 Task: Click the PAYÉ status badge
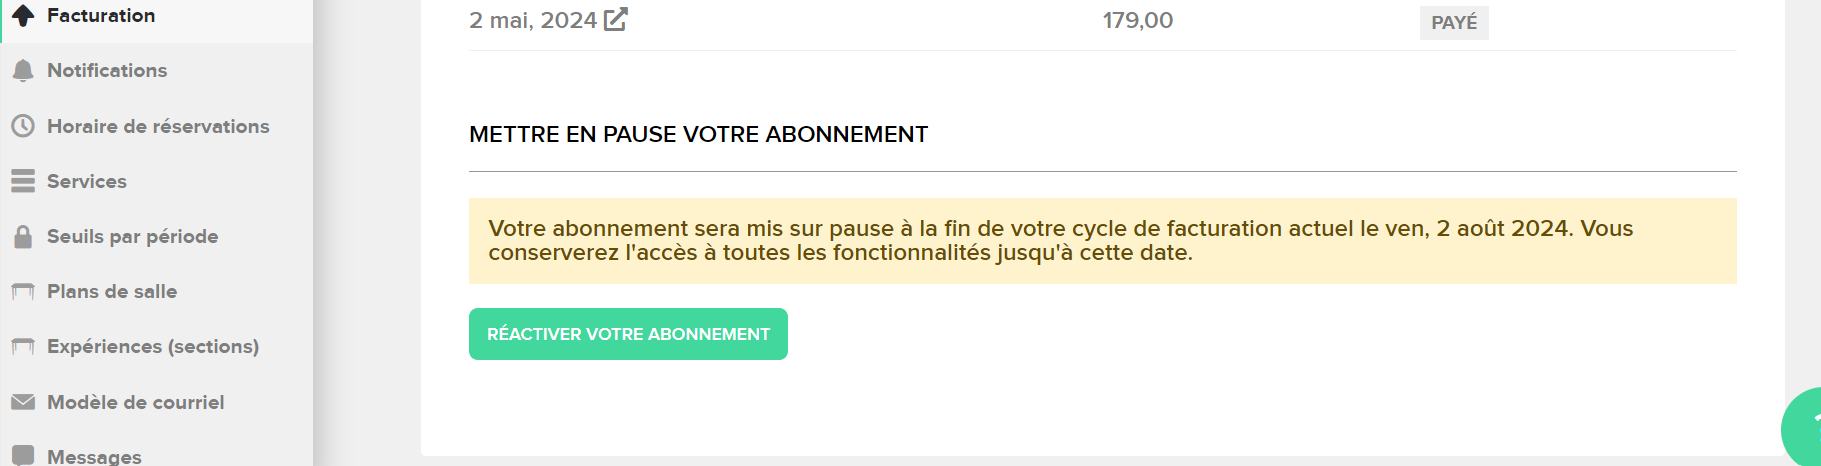coord(1454,22)
